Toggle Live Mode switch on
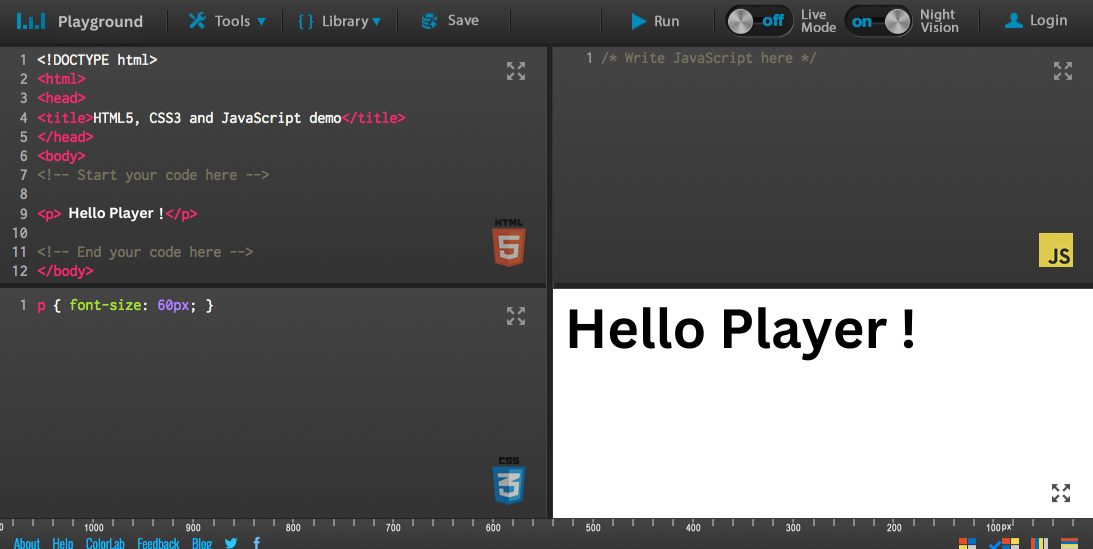Viewport: 1093px width, 549px height. pos(759,21)
